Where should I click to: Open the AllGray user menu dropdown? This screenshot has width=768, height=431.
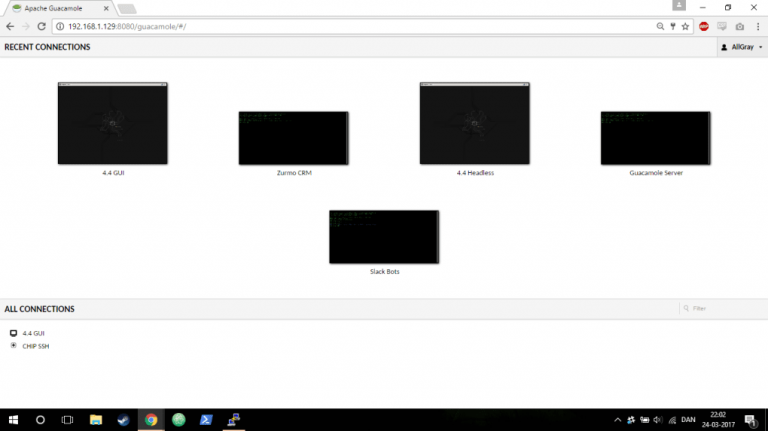[742, 47]
